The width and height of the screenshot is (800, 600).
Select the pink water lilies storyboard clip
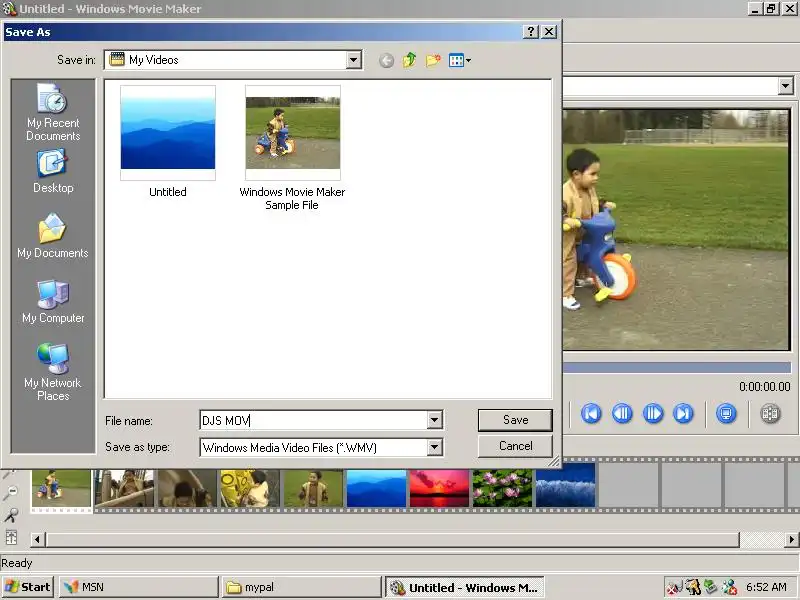tap(503, 488)
